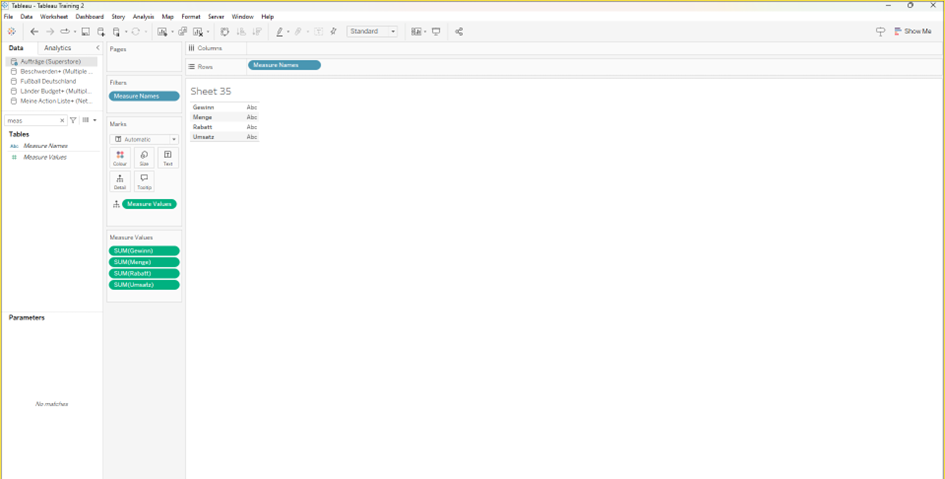Click the Fix Axes pin icon
Screen dimensions: 945x479
(333, 31)
